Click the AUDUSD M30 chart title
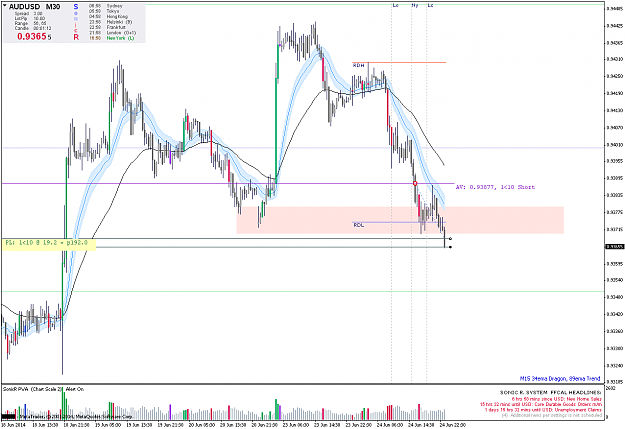 click(34, 6)
